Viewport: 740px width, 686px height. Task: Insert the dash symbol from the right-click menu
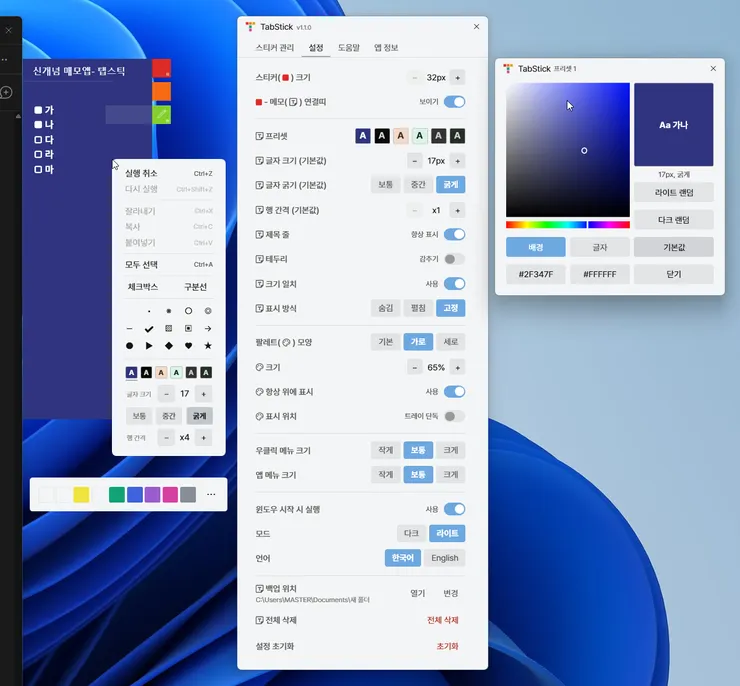point(129,329)
